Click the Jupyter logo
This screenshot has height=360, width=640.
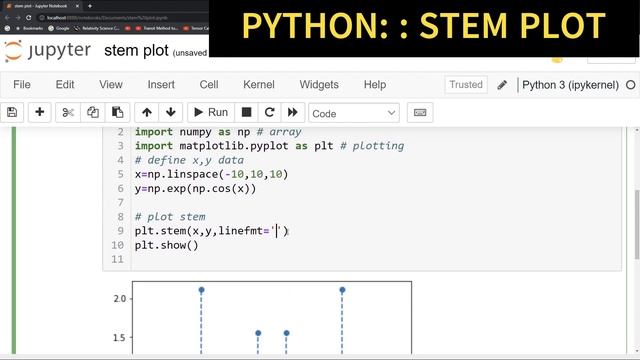point(47,51)
